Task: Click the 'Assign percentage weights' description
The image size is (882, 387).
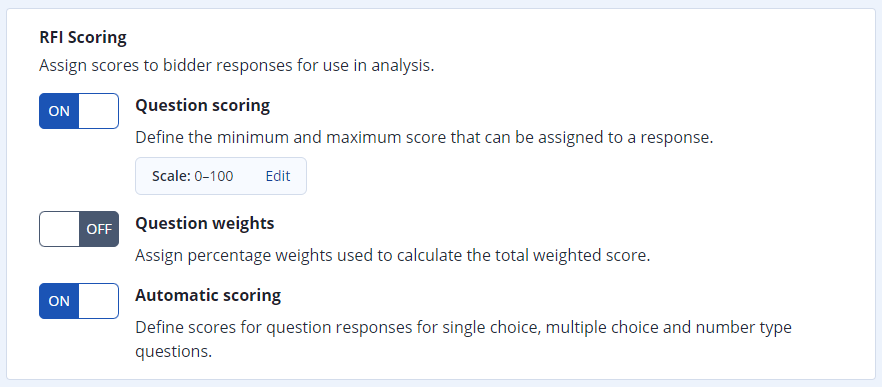Action: (393, 256)
